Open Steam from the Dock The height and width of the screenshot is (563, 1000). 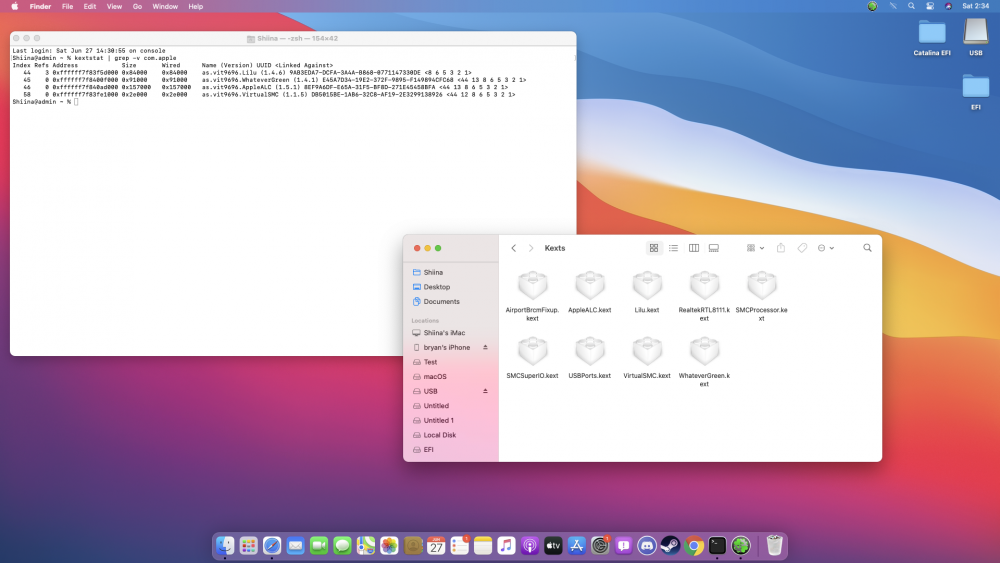670,546
